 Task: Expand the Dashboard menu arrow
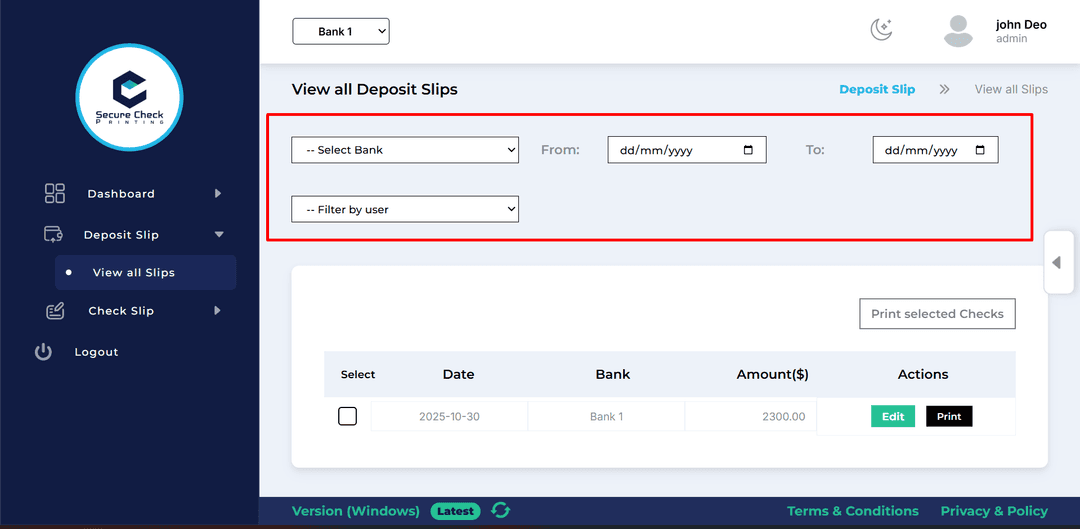pos(218,193)
